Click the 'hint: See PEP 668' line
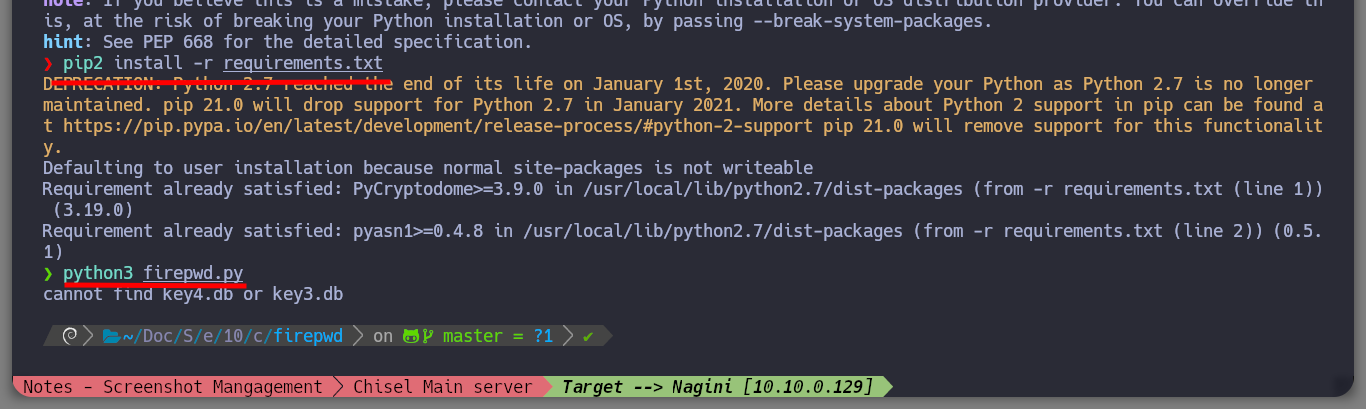The height and width of the screenshot is (409, 1366). click(x=288, y=42)
